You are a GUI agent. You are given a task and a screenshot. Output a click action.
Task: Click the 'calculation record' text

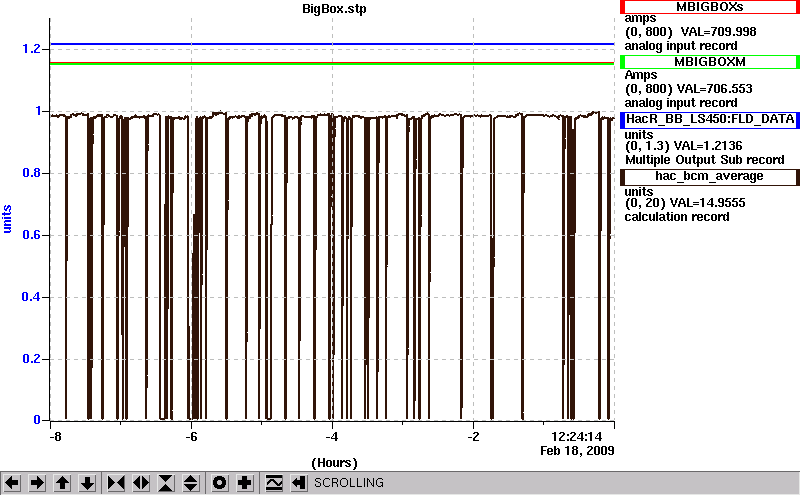677,217
